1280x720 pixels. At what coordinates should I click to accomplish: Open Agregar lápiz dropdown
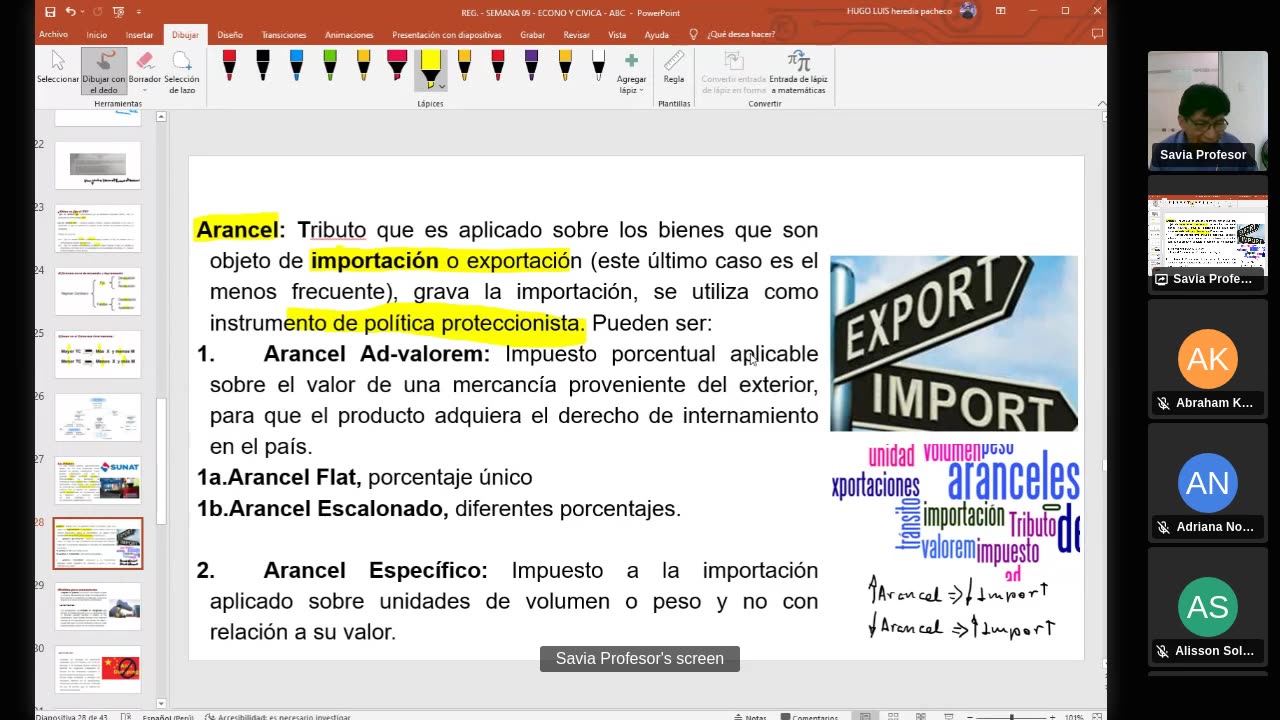[x=631, y=73]
